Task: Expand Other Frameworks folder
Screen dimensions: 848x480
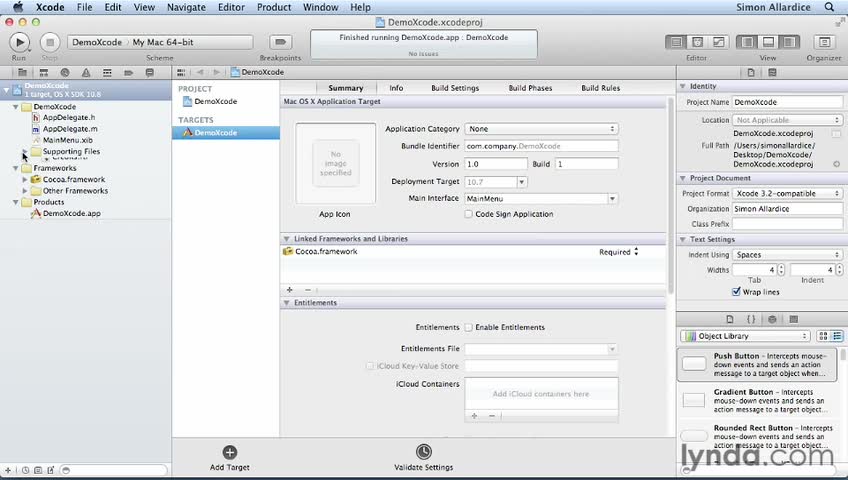Action: [x=25, y=191]
